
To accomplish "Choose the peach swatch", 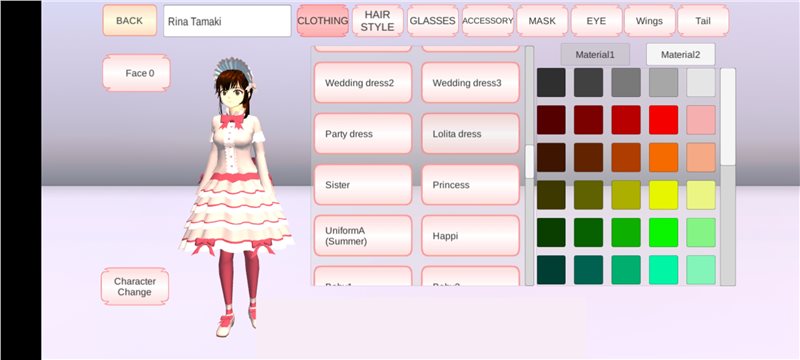I will point(701,158).
